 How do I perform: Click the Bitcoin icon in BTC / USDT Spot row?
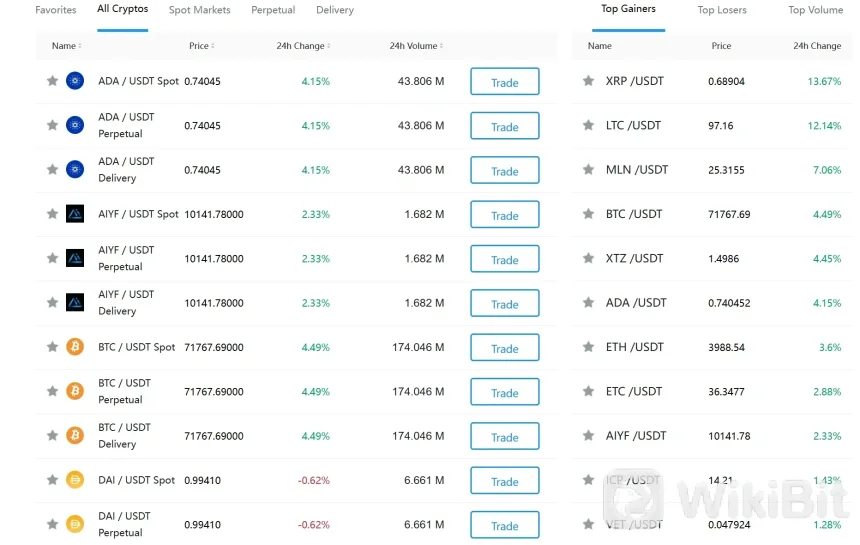tap(75, 347)
